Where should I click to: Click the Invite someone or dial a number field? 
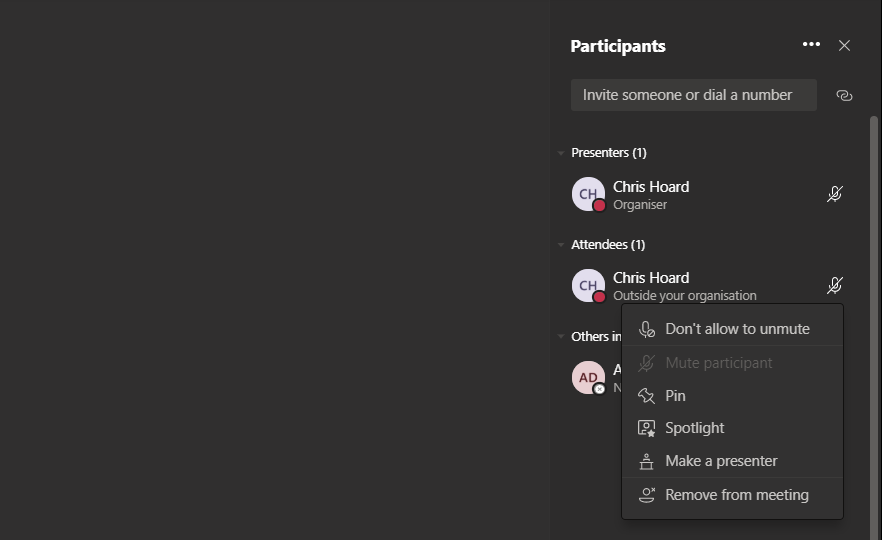pyautogui.click(x=693, y=95)
